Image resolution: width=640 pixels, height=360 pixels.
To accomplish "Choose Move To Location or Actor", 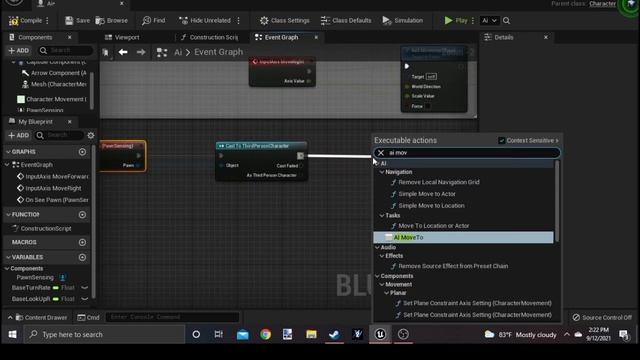I will coord(433,226).
